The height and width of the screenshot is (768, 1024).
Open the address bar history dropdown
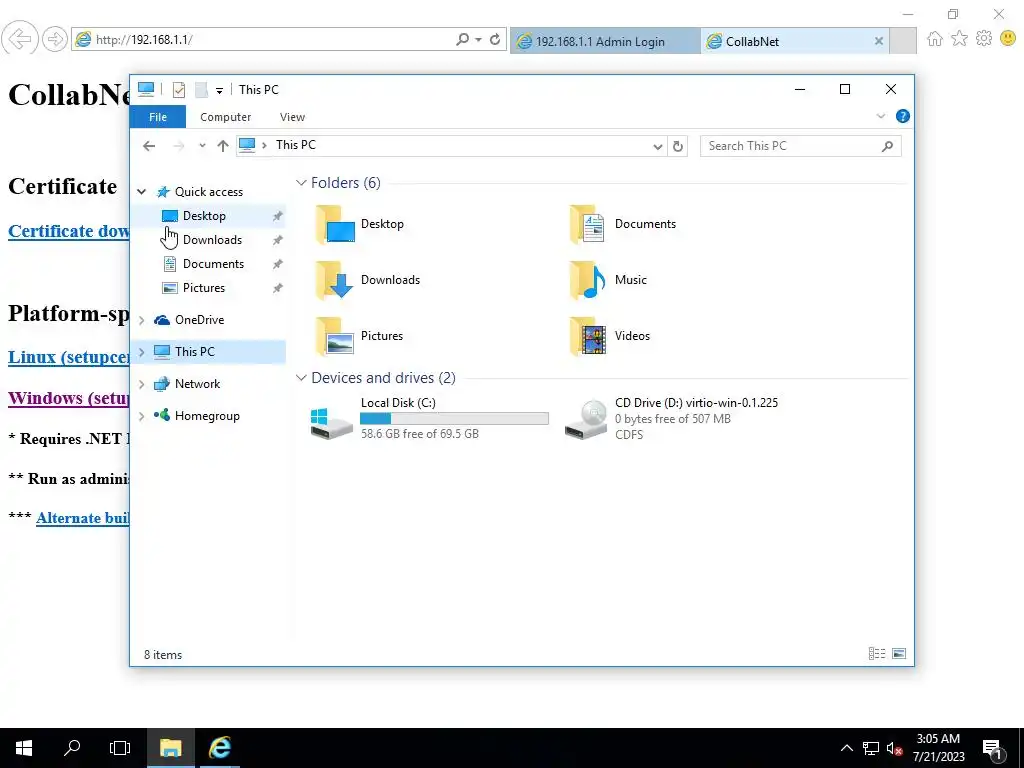point(658,146)
